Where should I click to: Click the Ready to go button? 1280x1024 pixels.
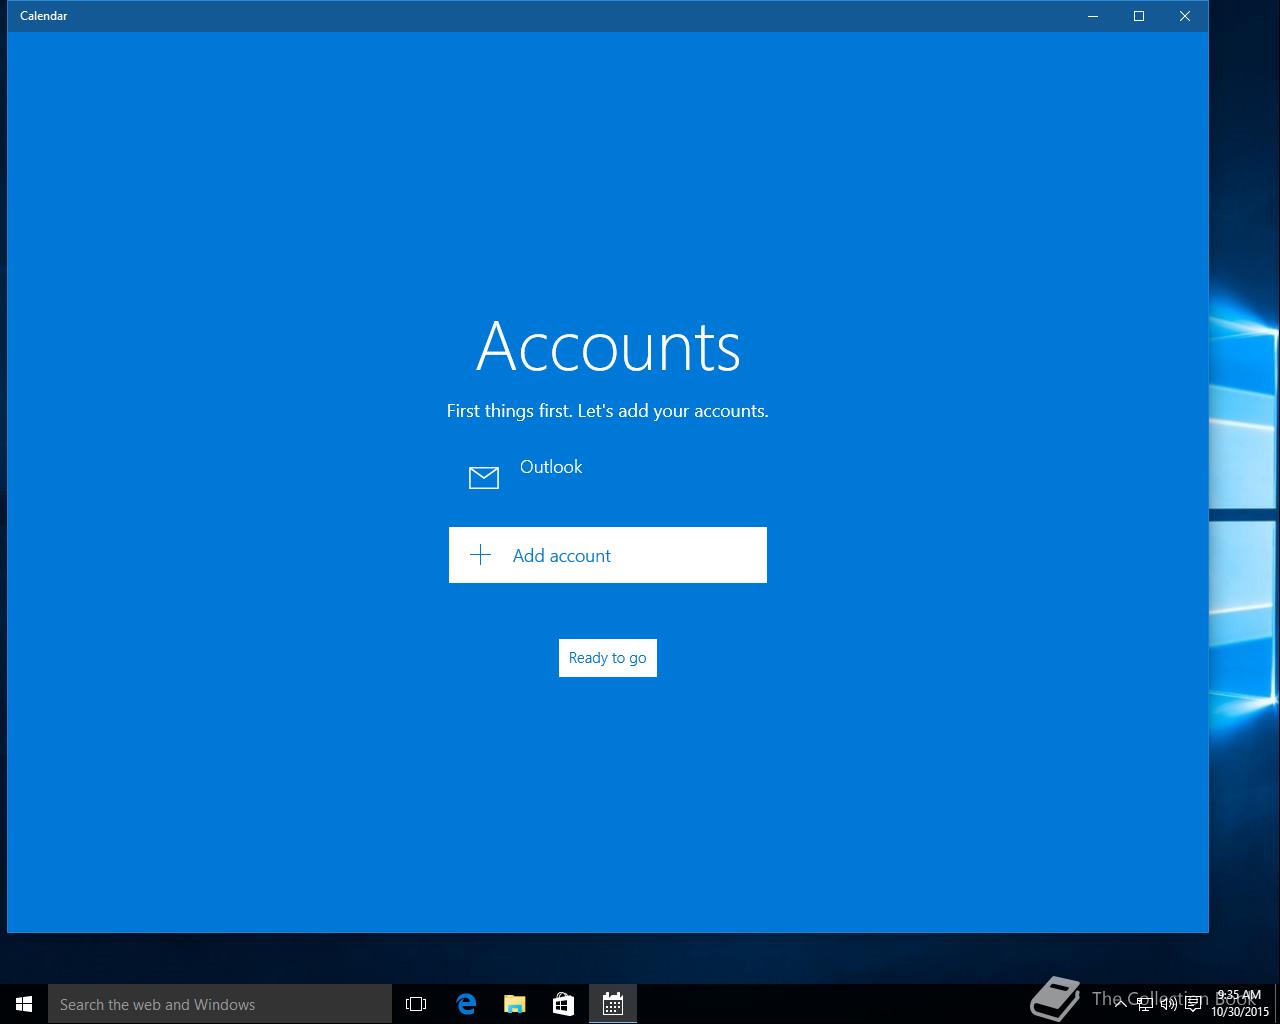(x=608, y=658)
